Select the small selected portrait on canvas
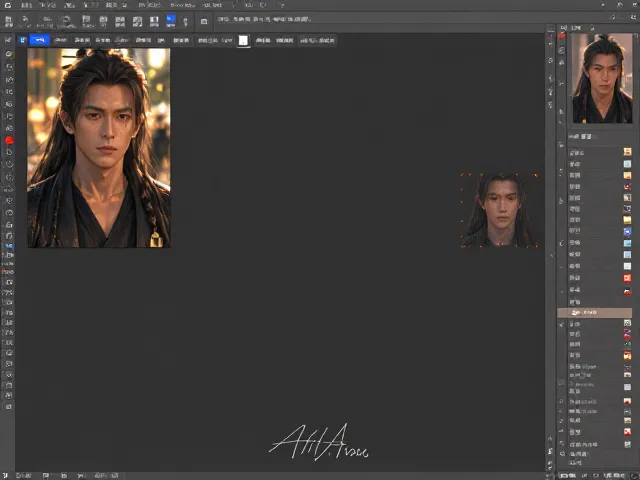The height and width of the screenshot is (480, 640). click(500, 210)
